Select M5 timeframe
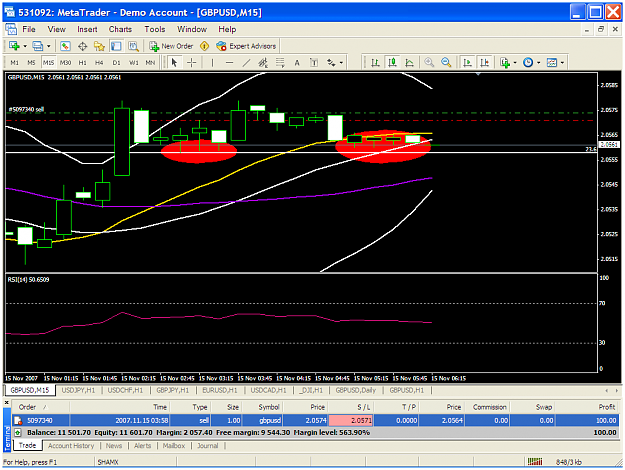Viewport: 625px width, 470px height. tap(31, 63)
